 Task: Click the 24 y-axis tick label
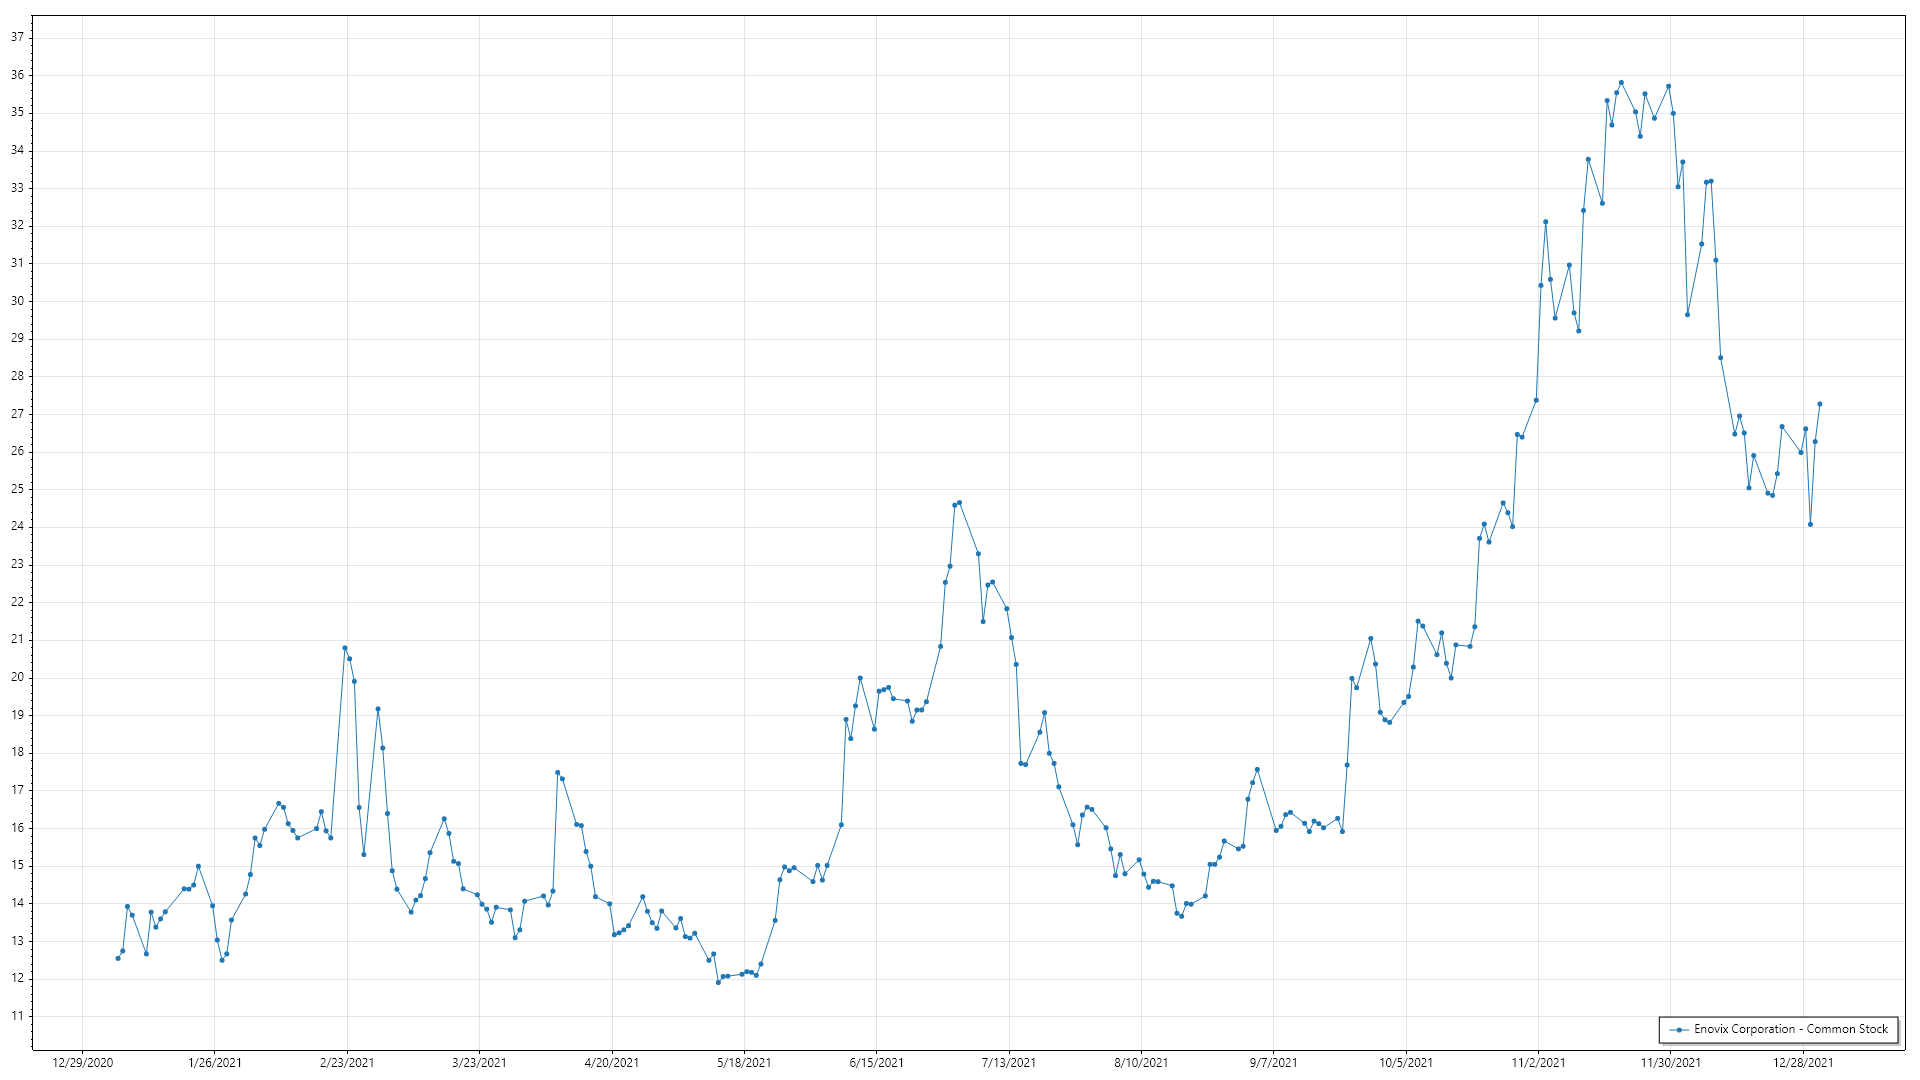(17, 527)
